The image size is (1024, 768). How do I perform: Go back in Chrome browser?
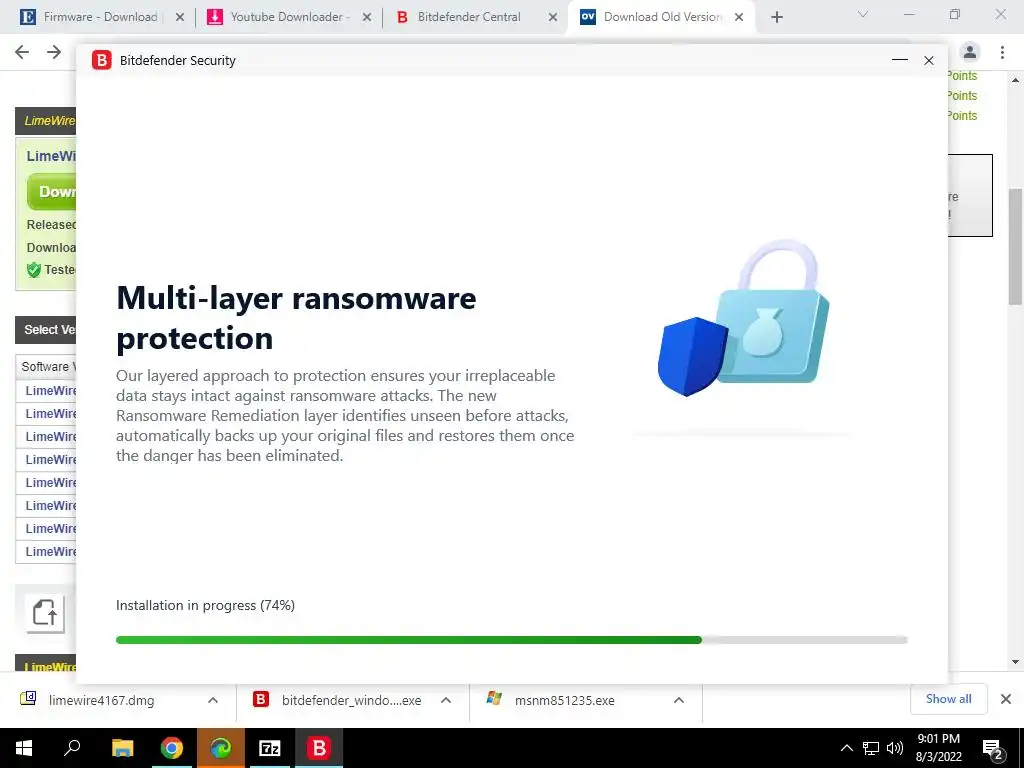pyautogui.click(x=22, y=52)
